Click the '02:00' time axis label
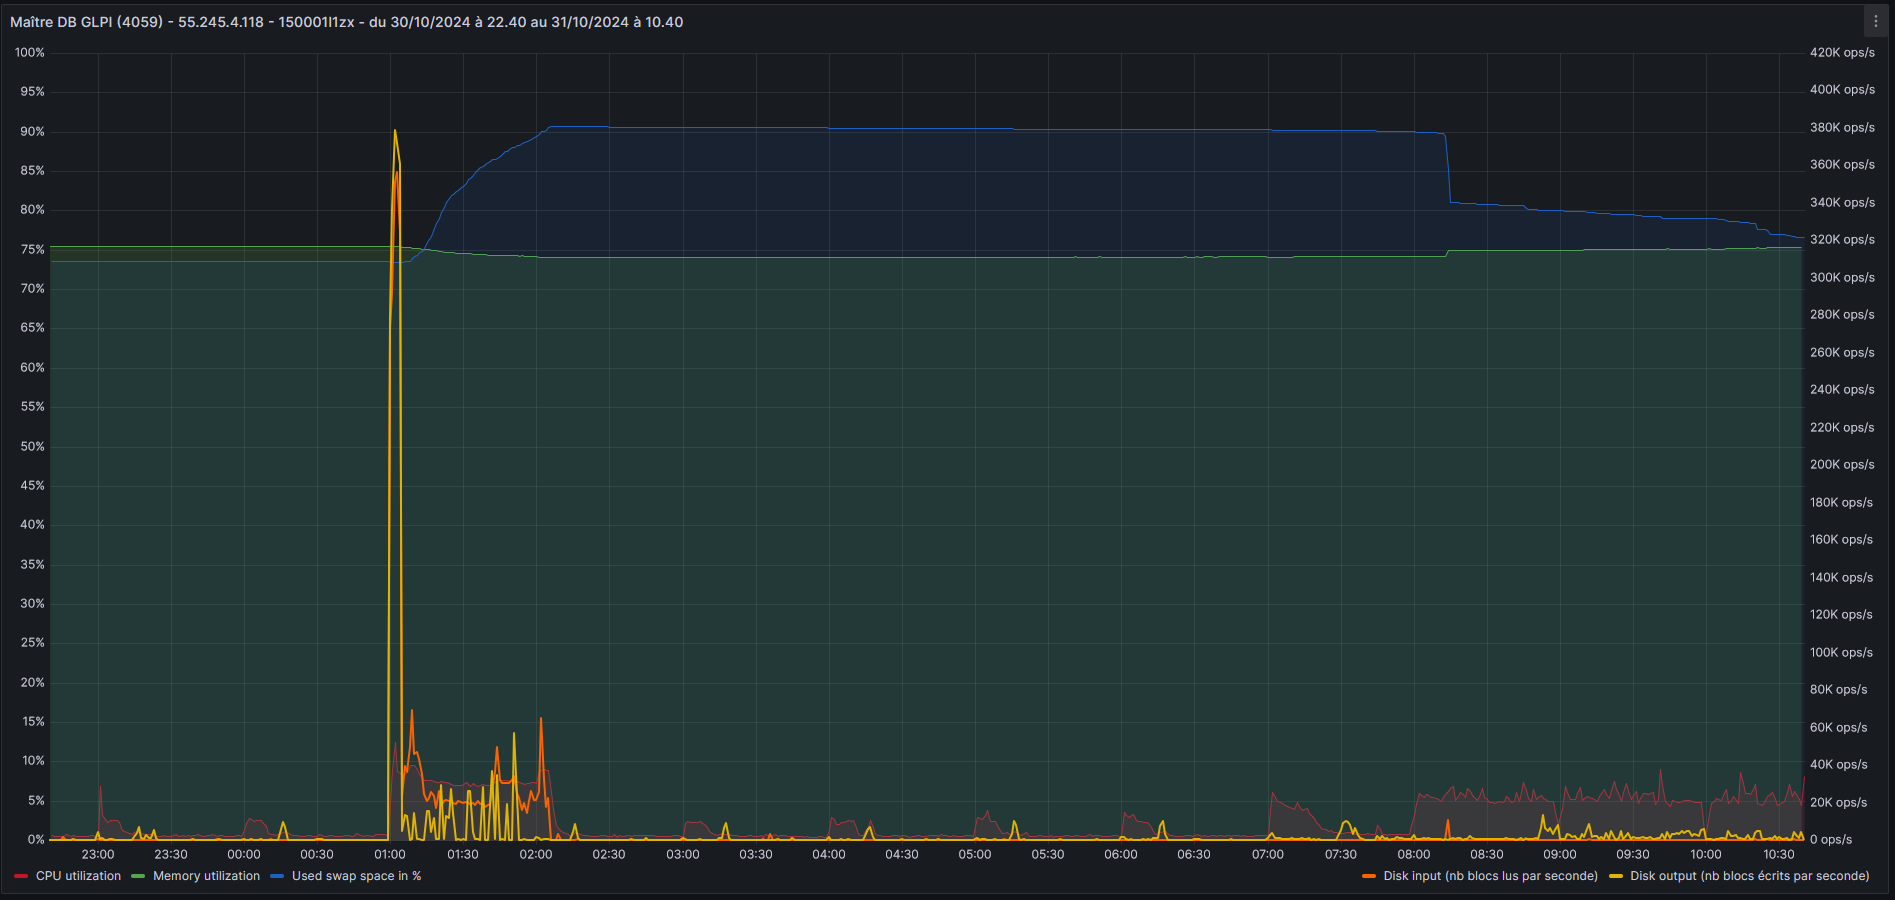The height and width of the screenshot is (900, 1895). pyautogui.click(x=536, y=854)
